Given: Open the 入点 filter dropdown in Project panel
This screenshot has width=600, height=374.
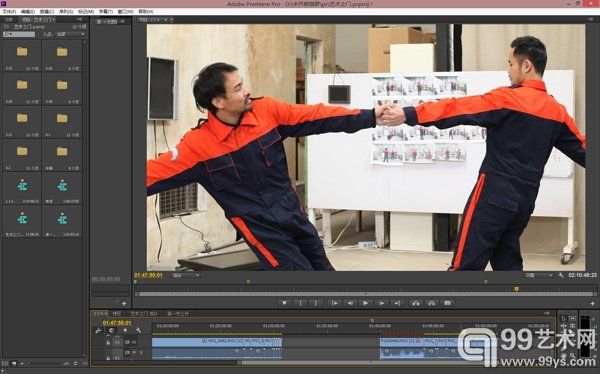Looking at the screenshot, I should click(x=70, y=34).
